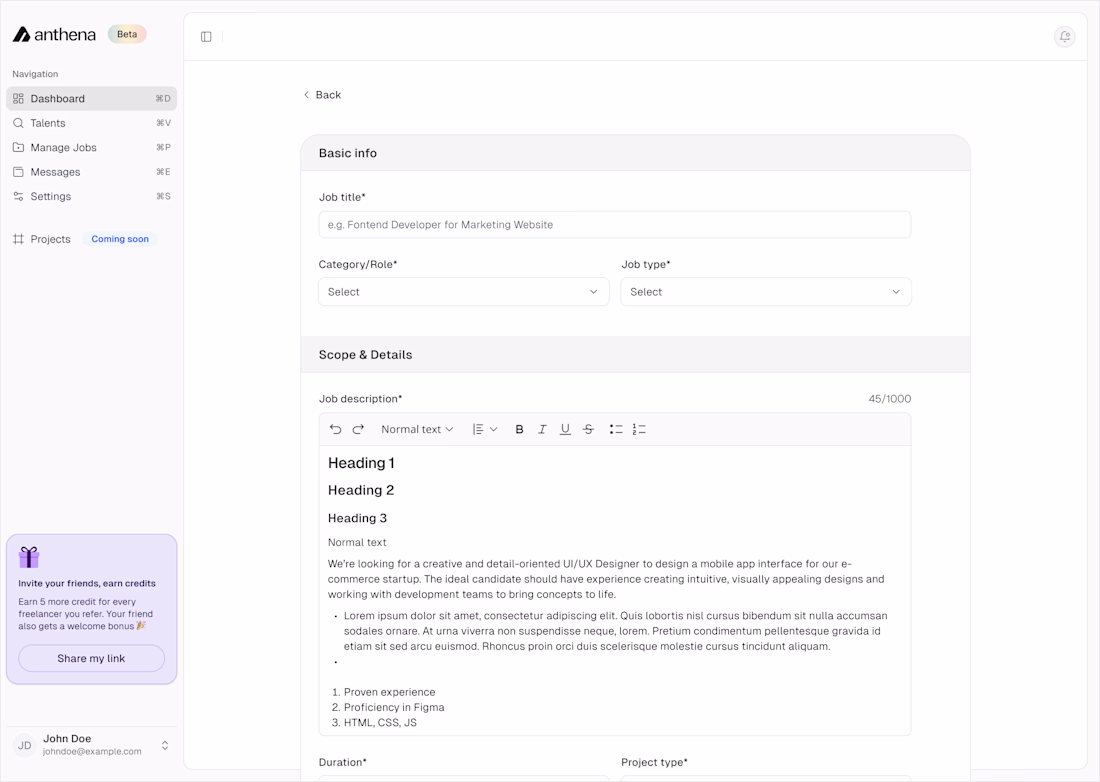Click the anthena logo
Image resolution: width=1100 pixels, height=782 pixels.
coord(54,34)
